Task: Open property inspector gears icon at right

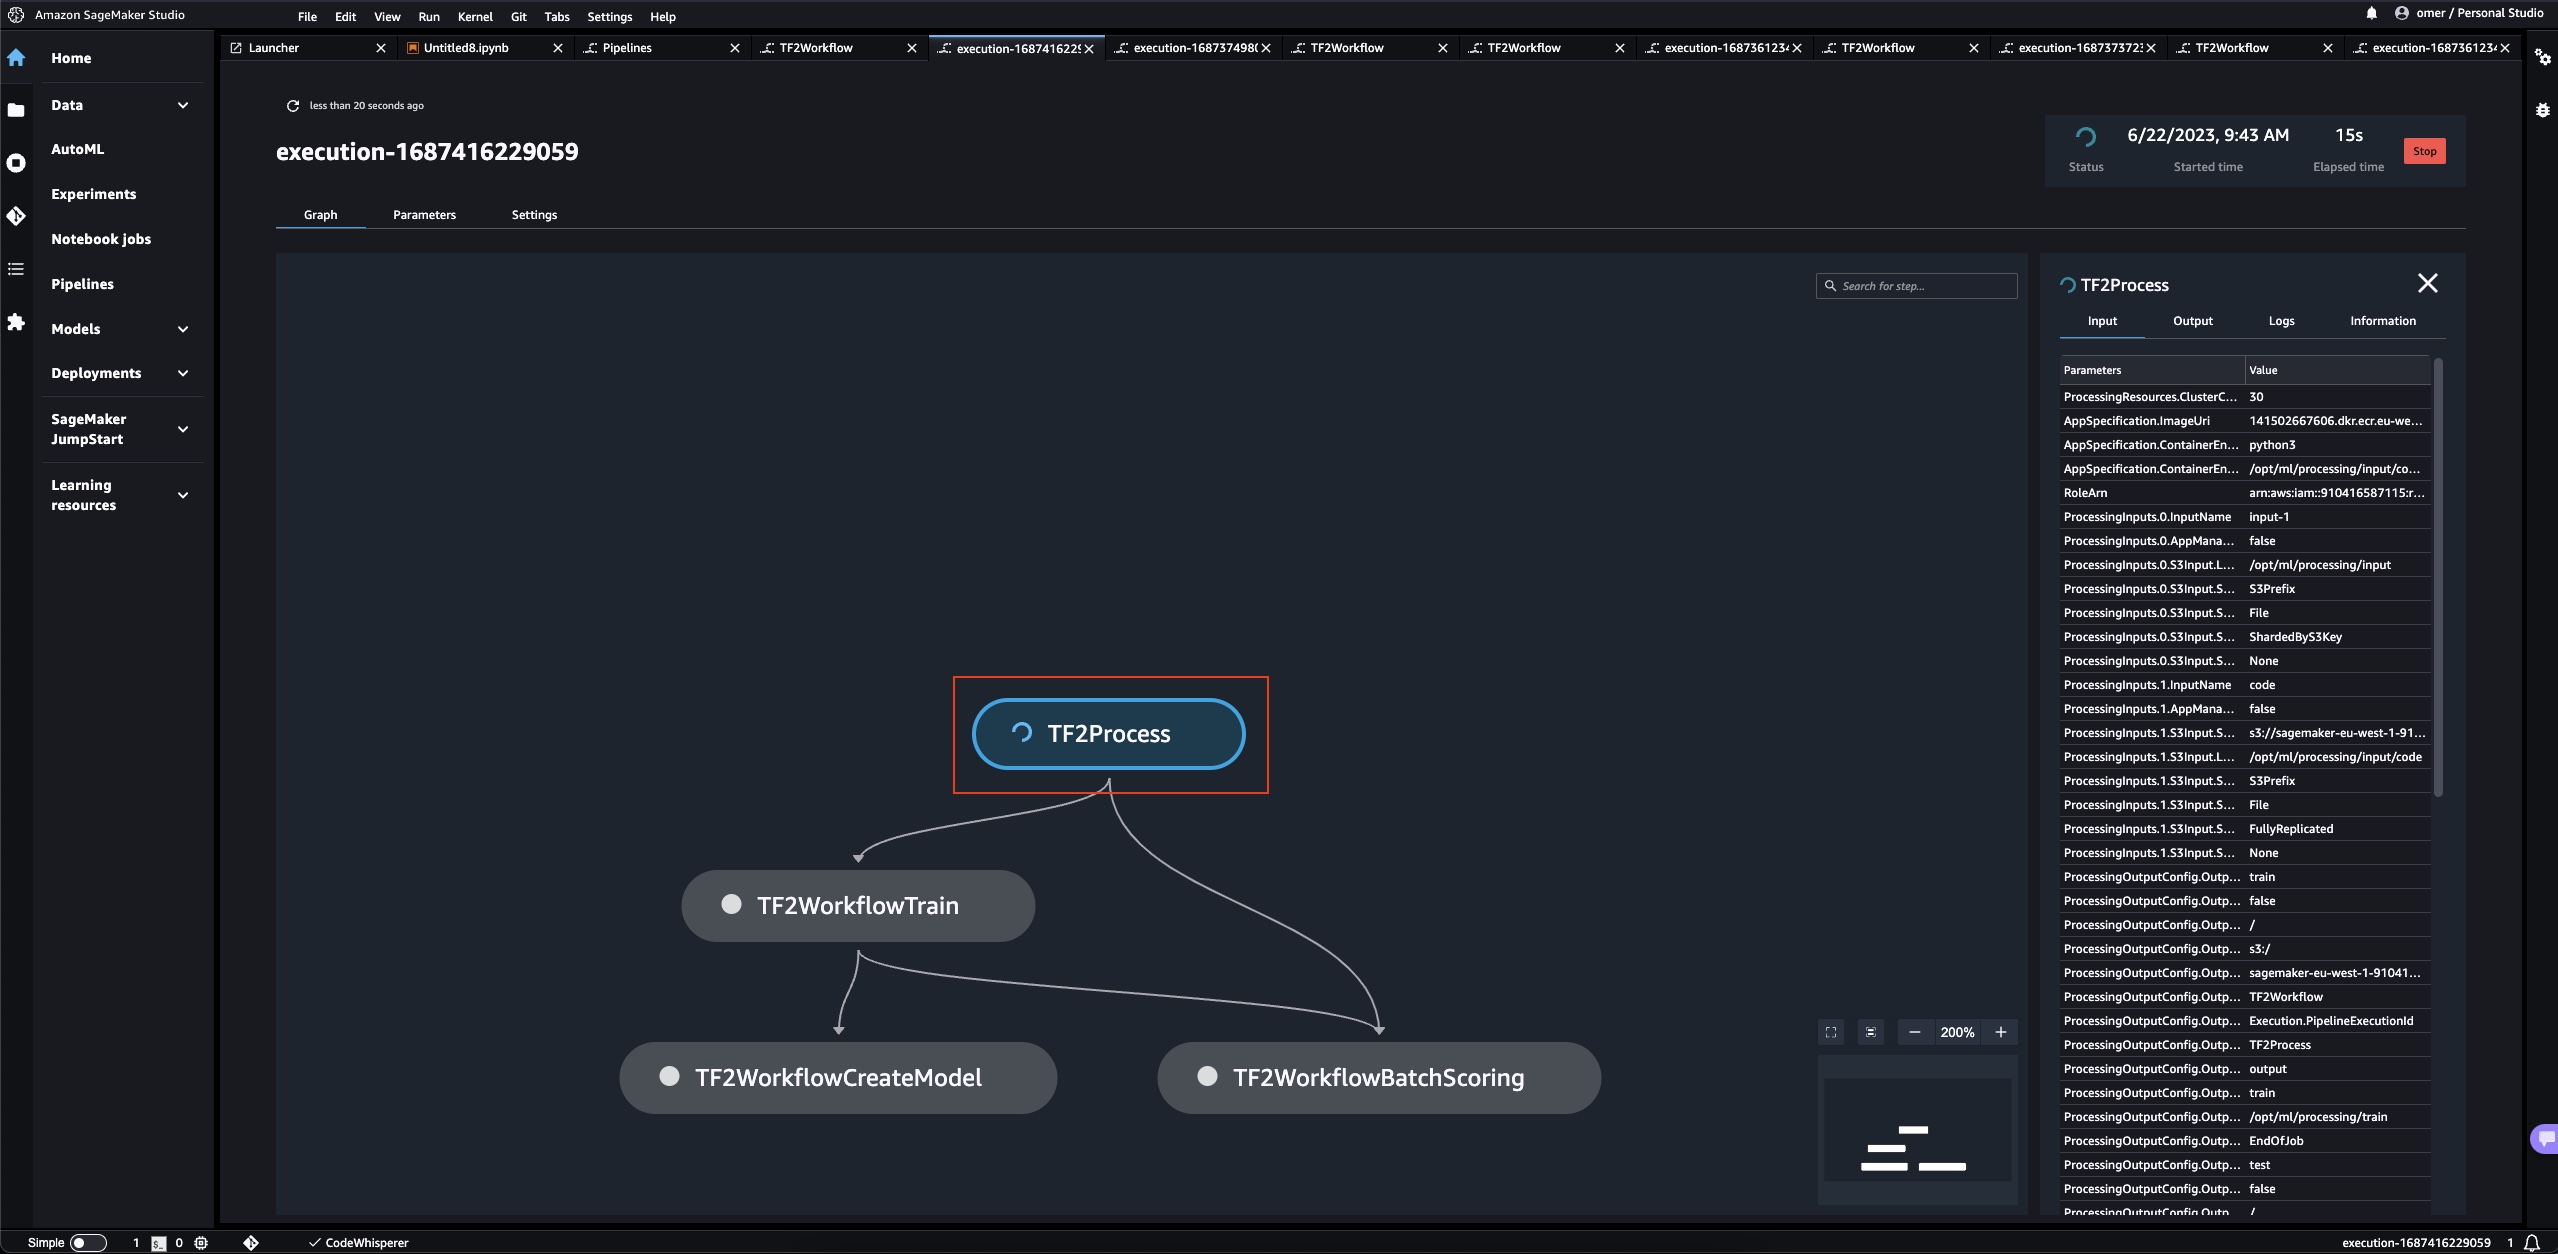Action: tap(2542, 58)
